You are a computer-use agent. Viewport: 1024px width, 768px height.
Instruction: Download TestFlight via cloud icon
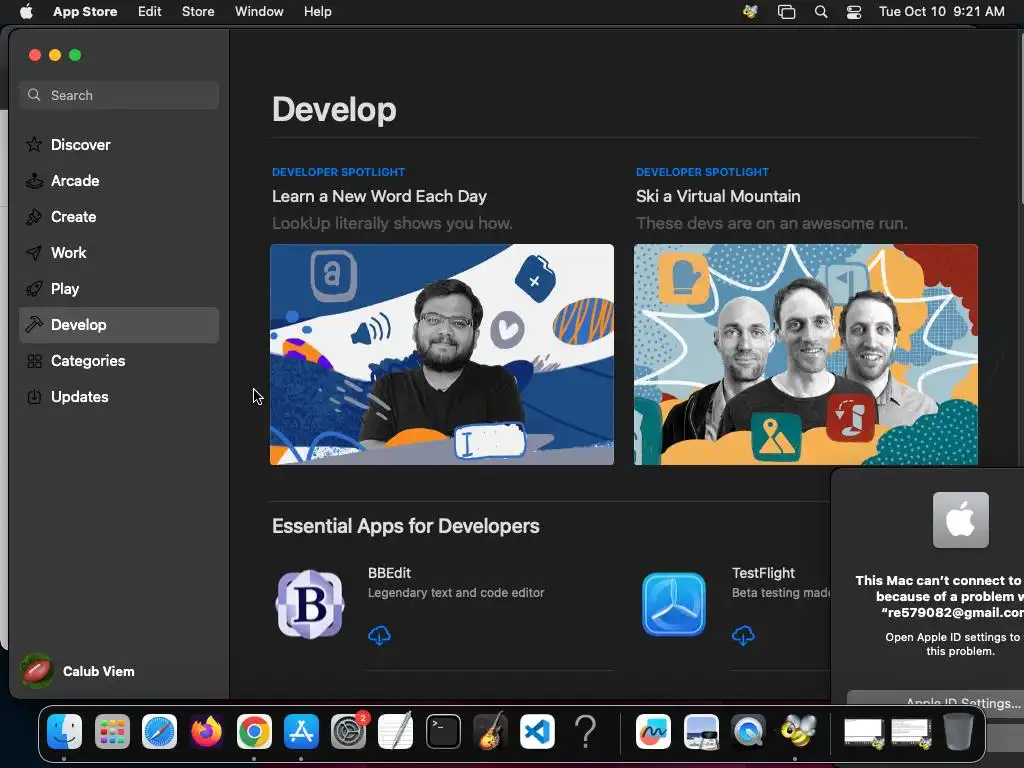[743, 635]
